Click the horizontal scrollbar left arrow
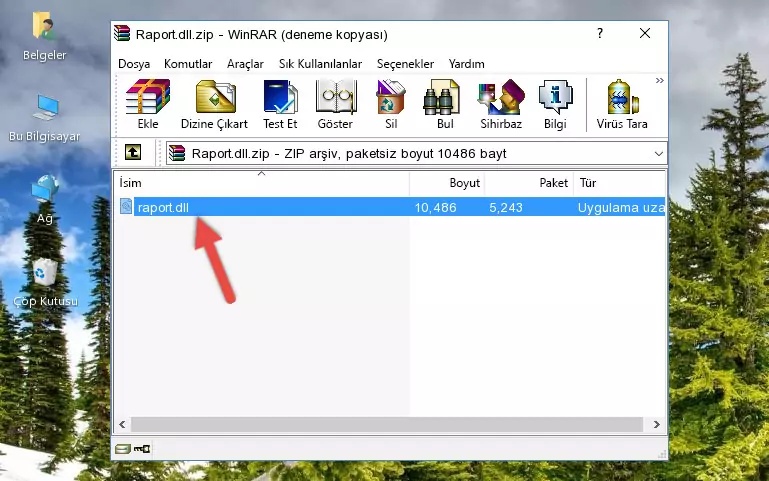 pos(122,425)
